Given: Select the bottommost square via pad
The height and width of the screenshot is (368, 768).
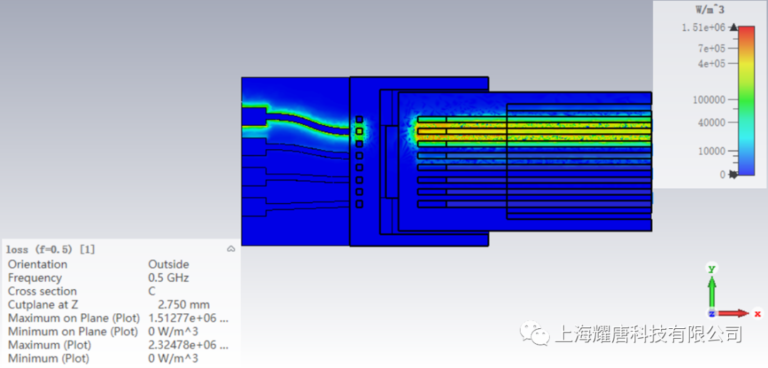Looking at the screenshot, I should click(x=359, y=204).
